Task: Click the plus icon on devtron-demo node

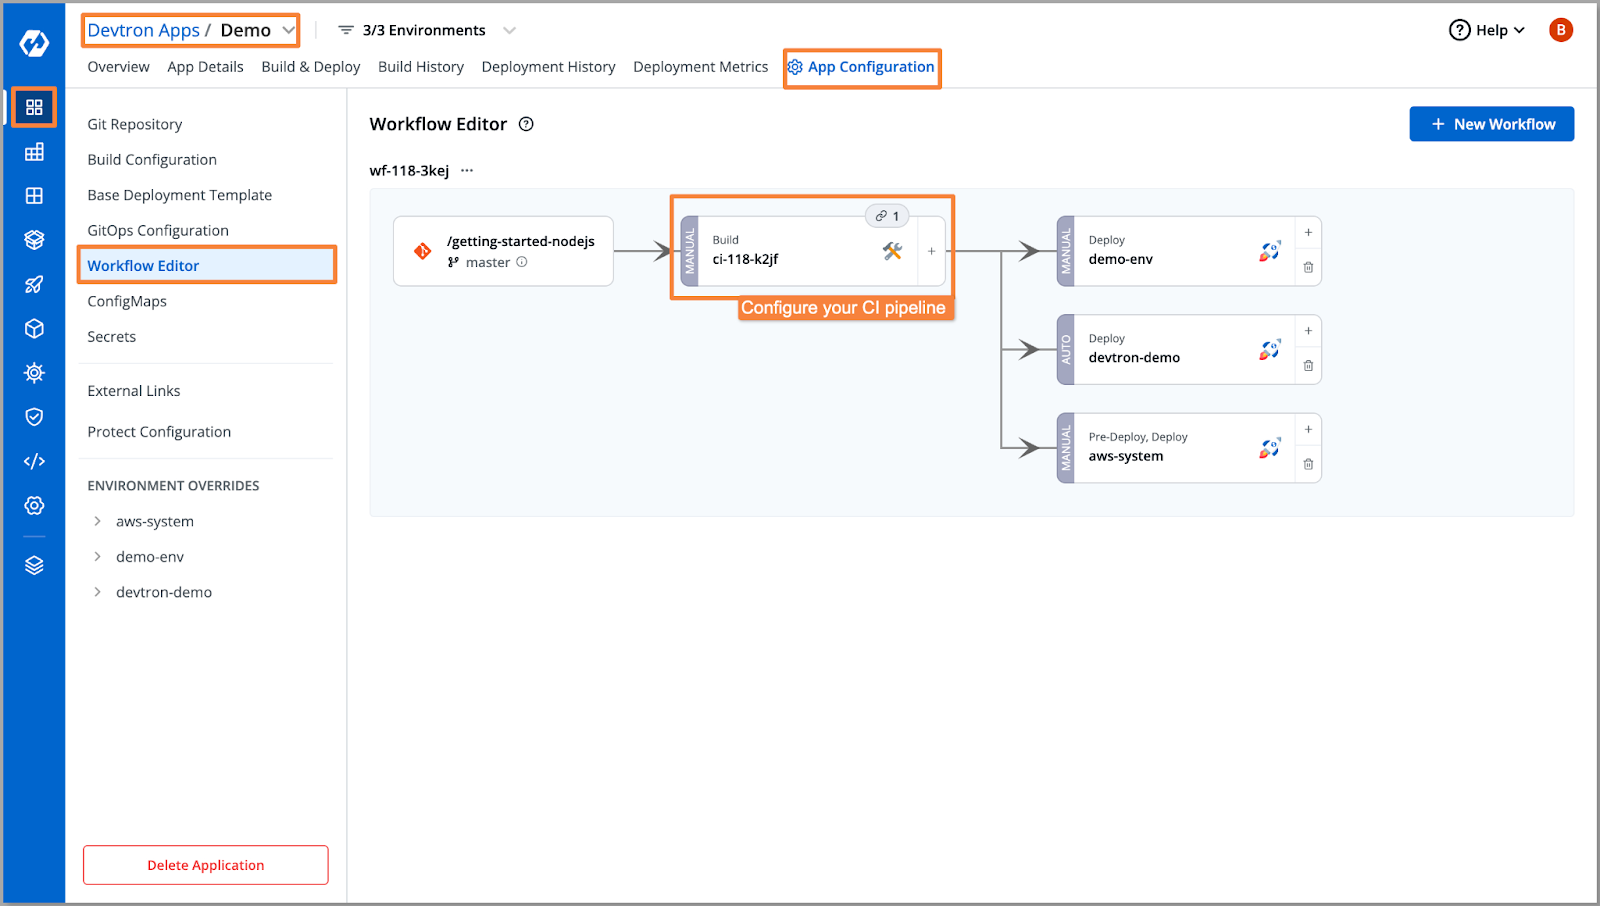Action: [1308, 331]
